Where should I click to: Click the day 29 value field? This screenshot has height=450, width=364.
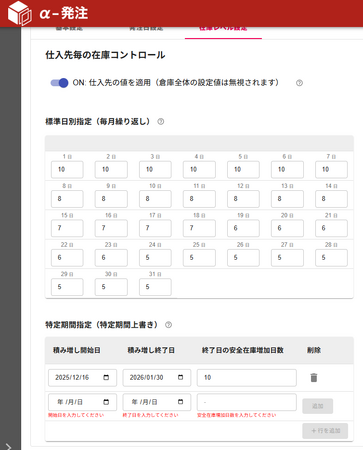67,287
